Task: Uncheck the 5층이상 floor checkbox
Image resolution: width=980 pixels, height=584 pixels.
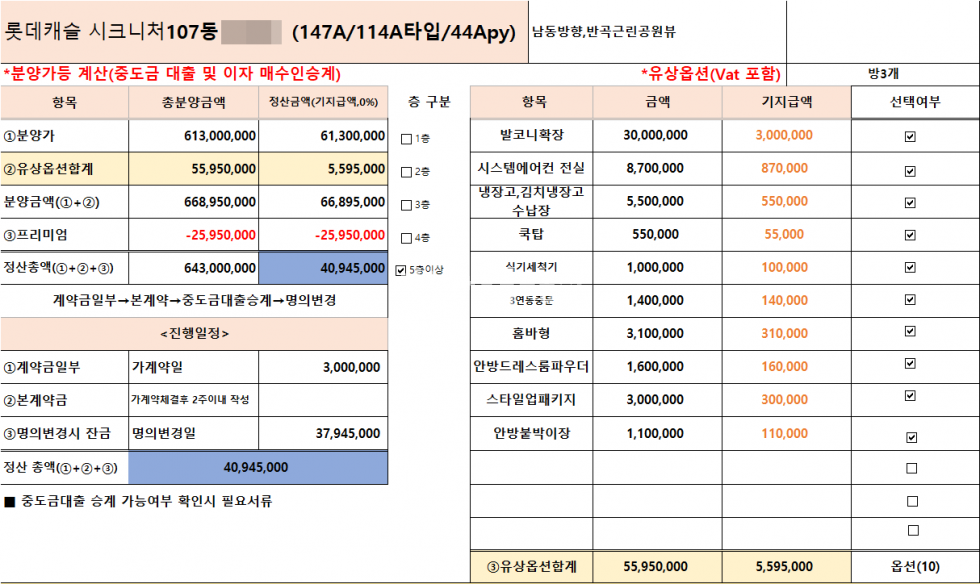Action: click(401, 271)
